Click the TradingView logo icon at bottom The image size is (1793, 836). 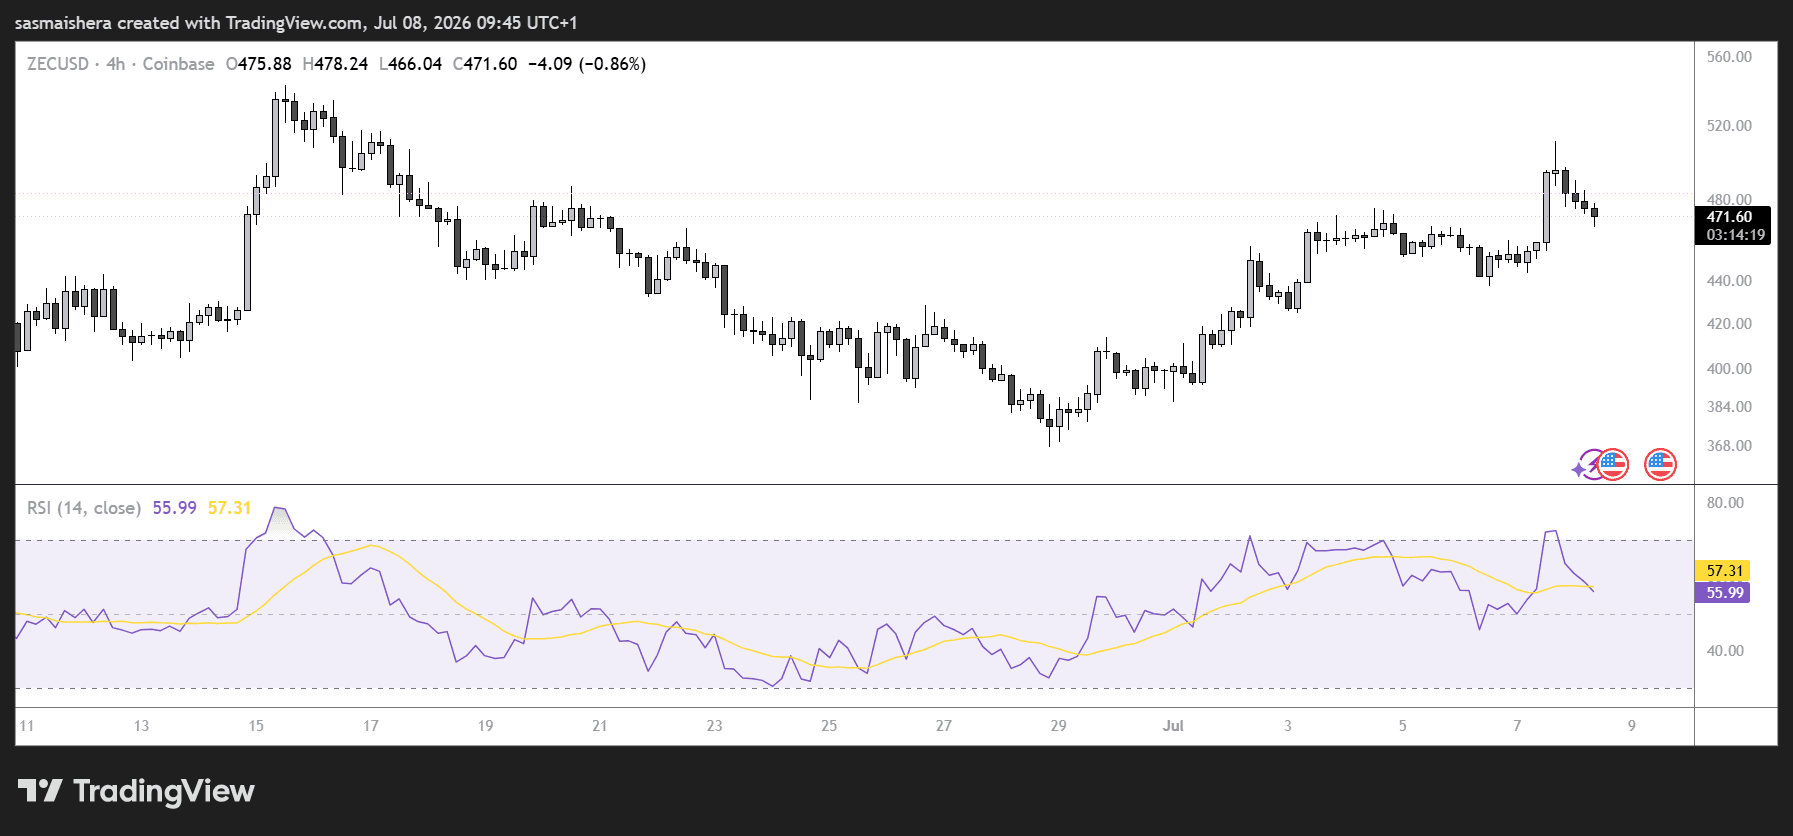40,791
